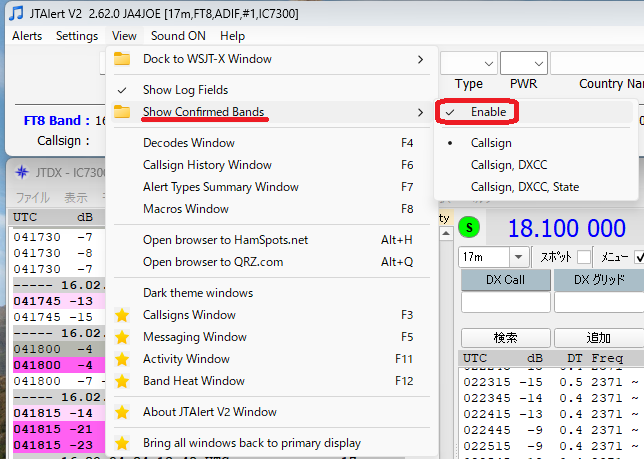This screenshot has height=459, width=644.
Task: Select decode row 022315 -15
Action: click(x=551, y=382)
